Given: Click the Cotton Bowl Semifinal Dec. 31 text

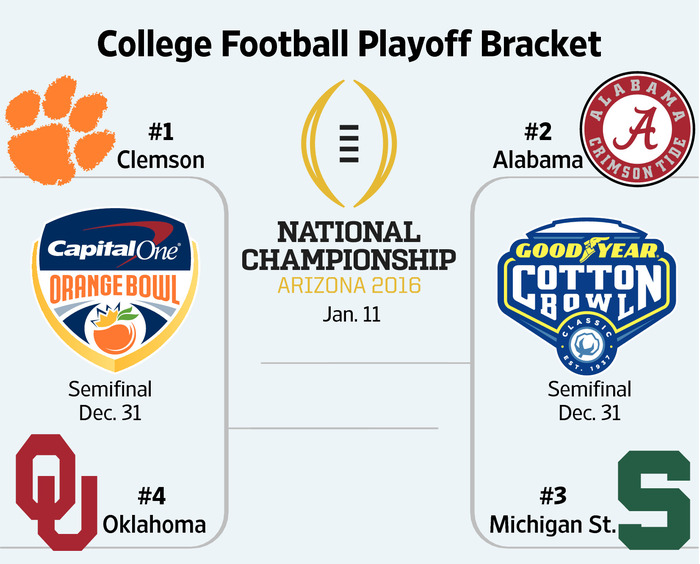Looking at the screenshot, I should coord(589,401).
